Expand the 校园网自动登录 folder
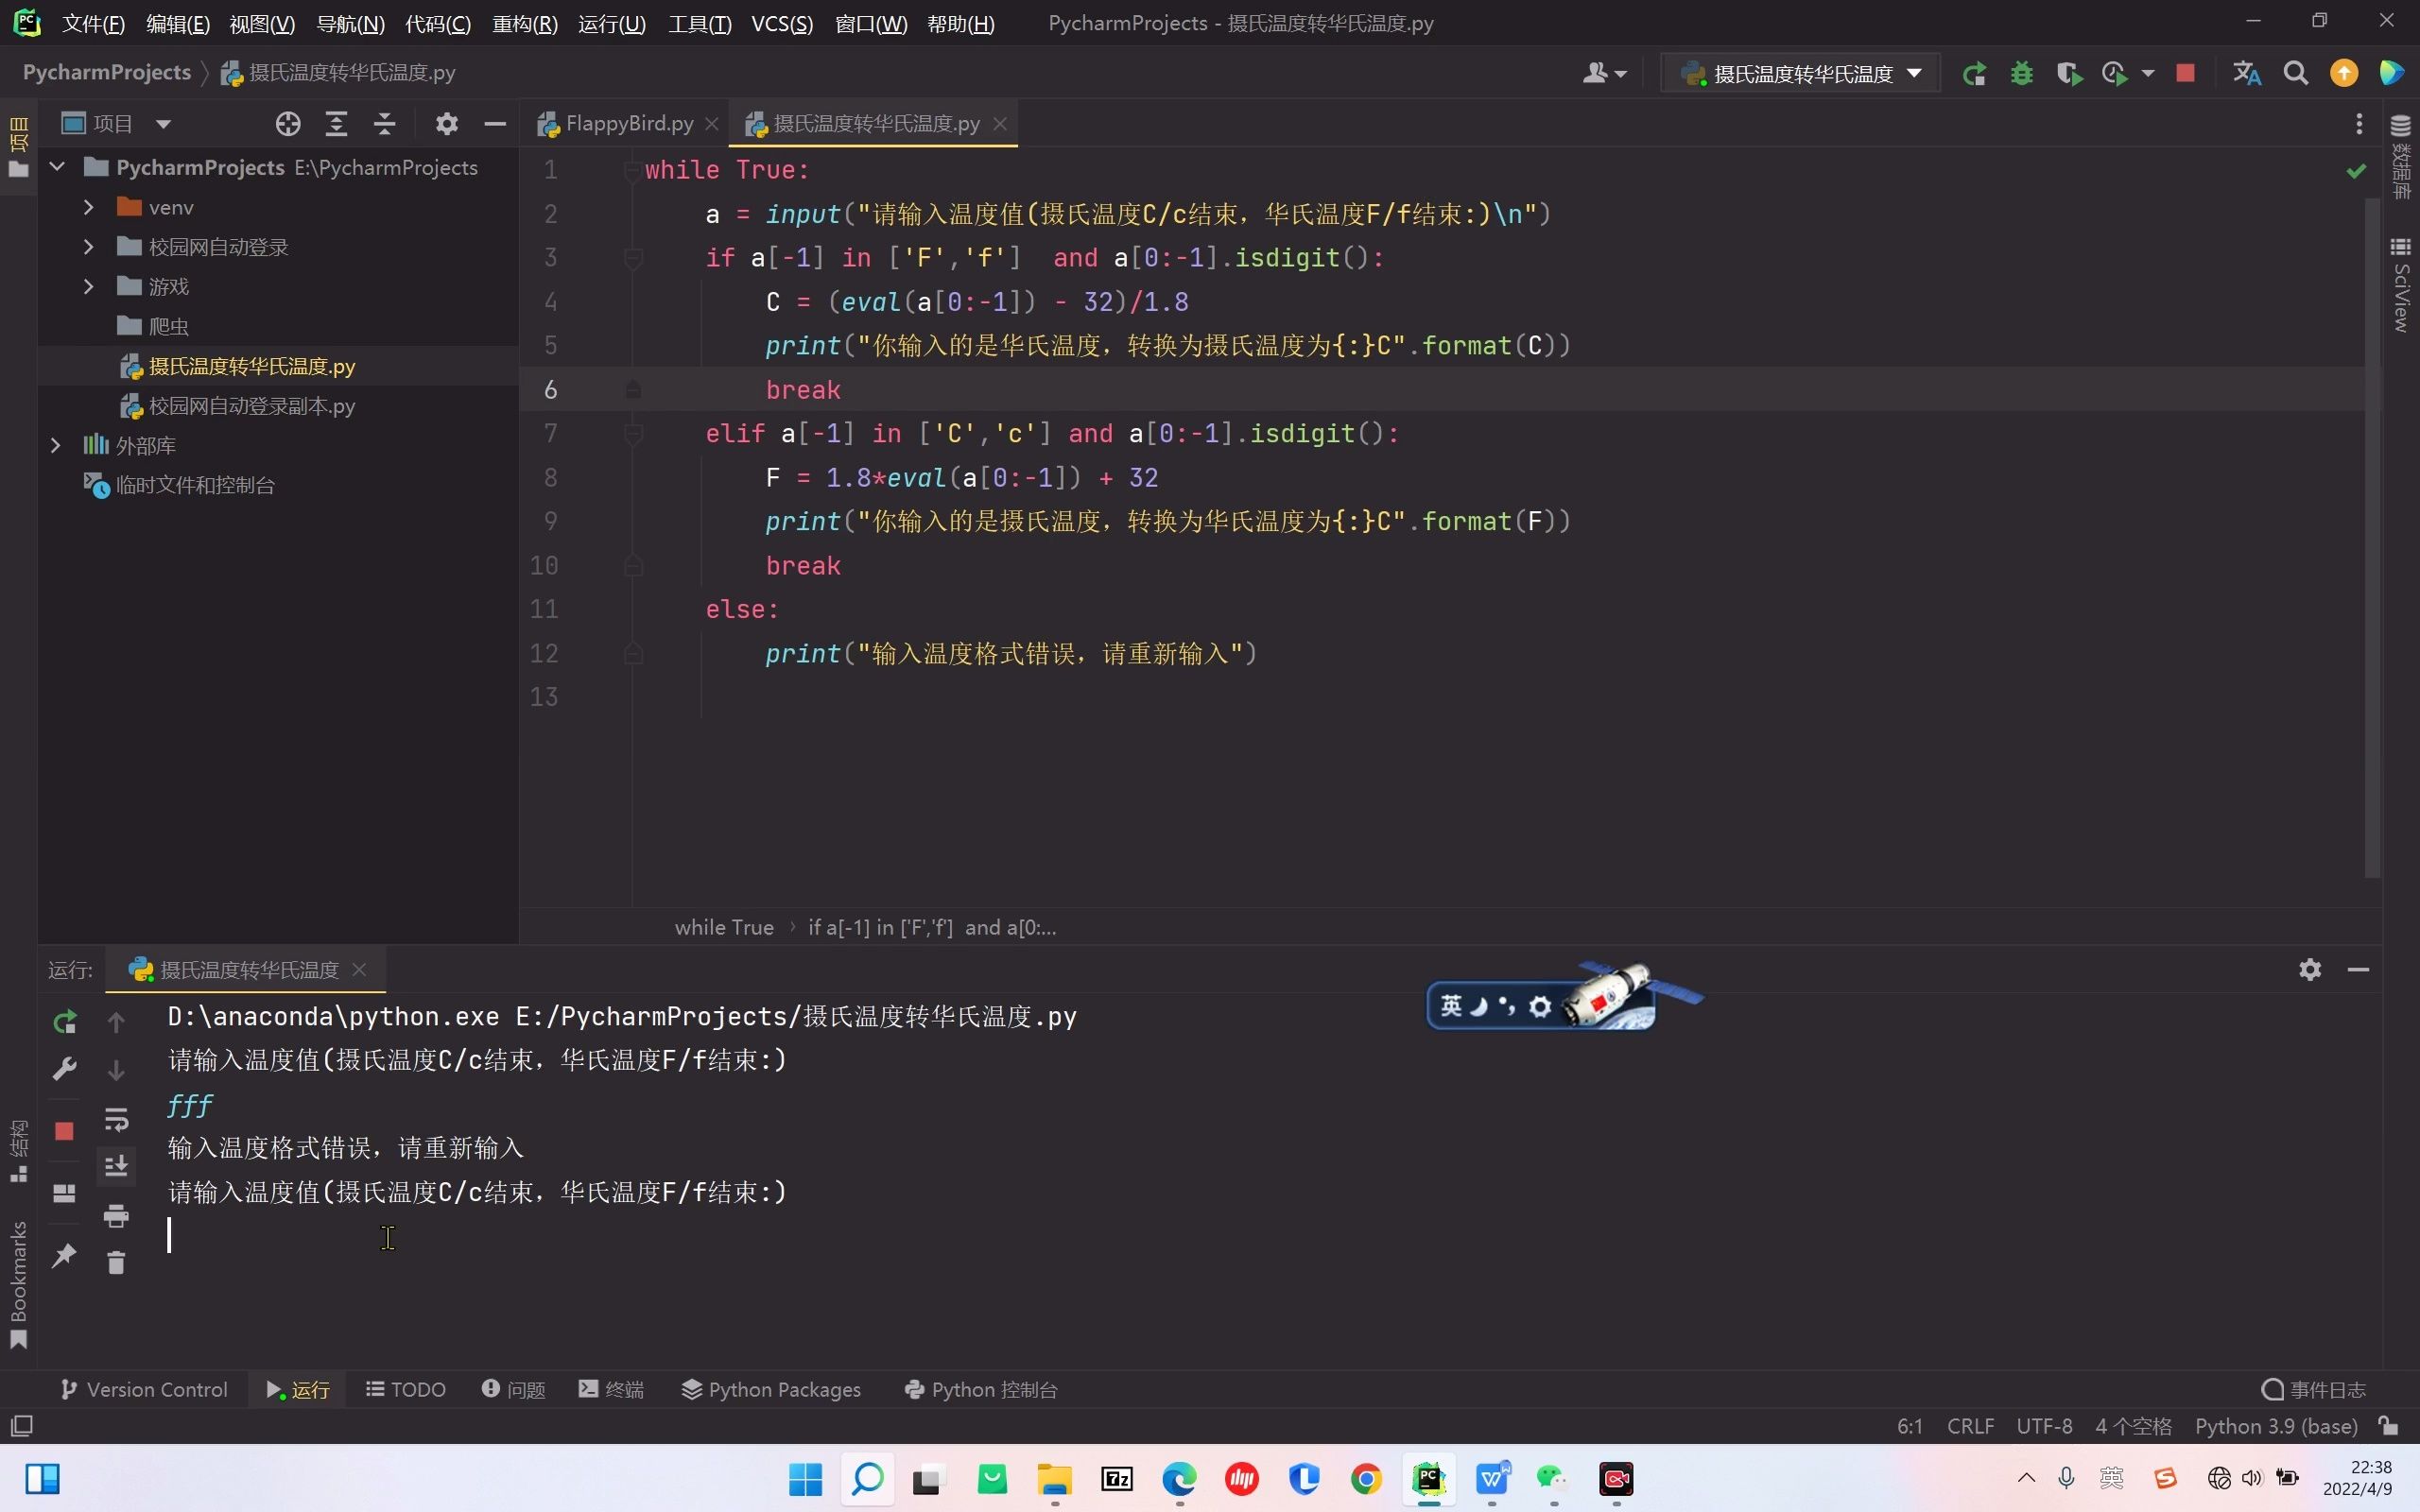The image size is (2420, 1512). coord(88,247)
